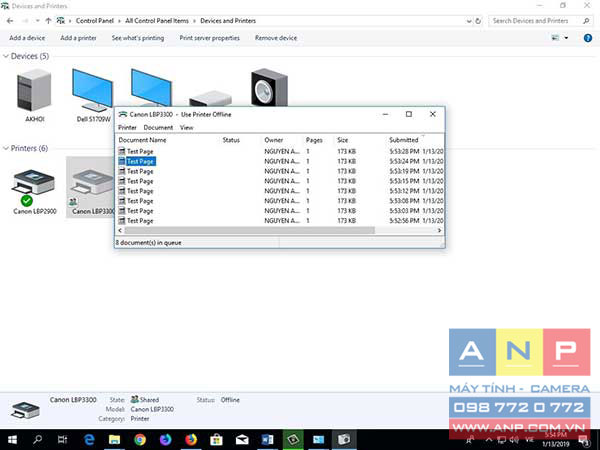This screenshot has height=450, width=600.
Task: Sort queue by Submitted column header
Action: coord(404,140)
